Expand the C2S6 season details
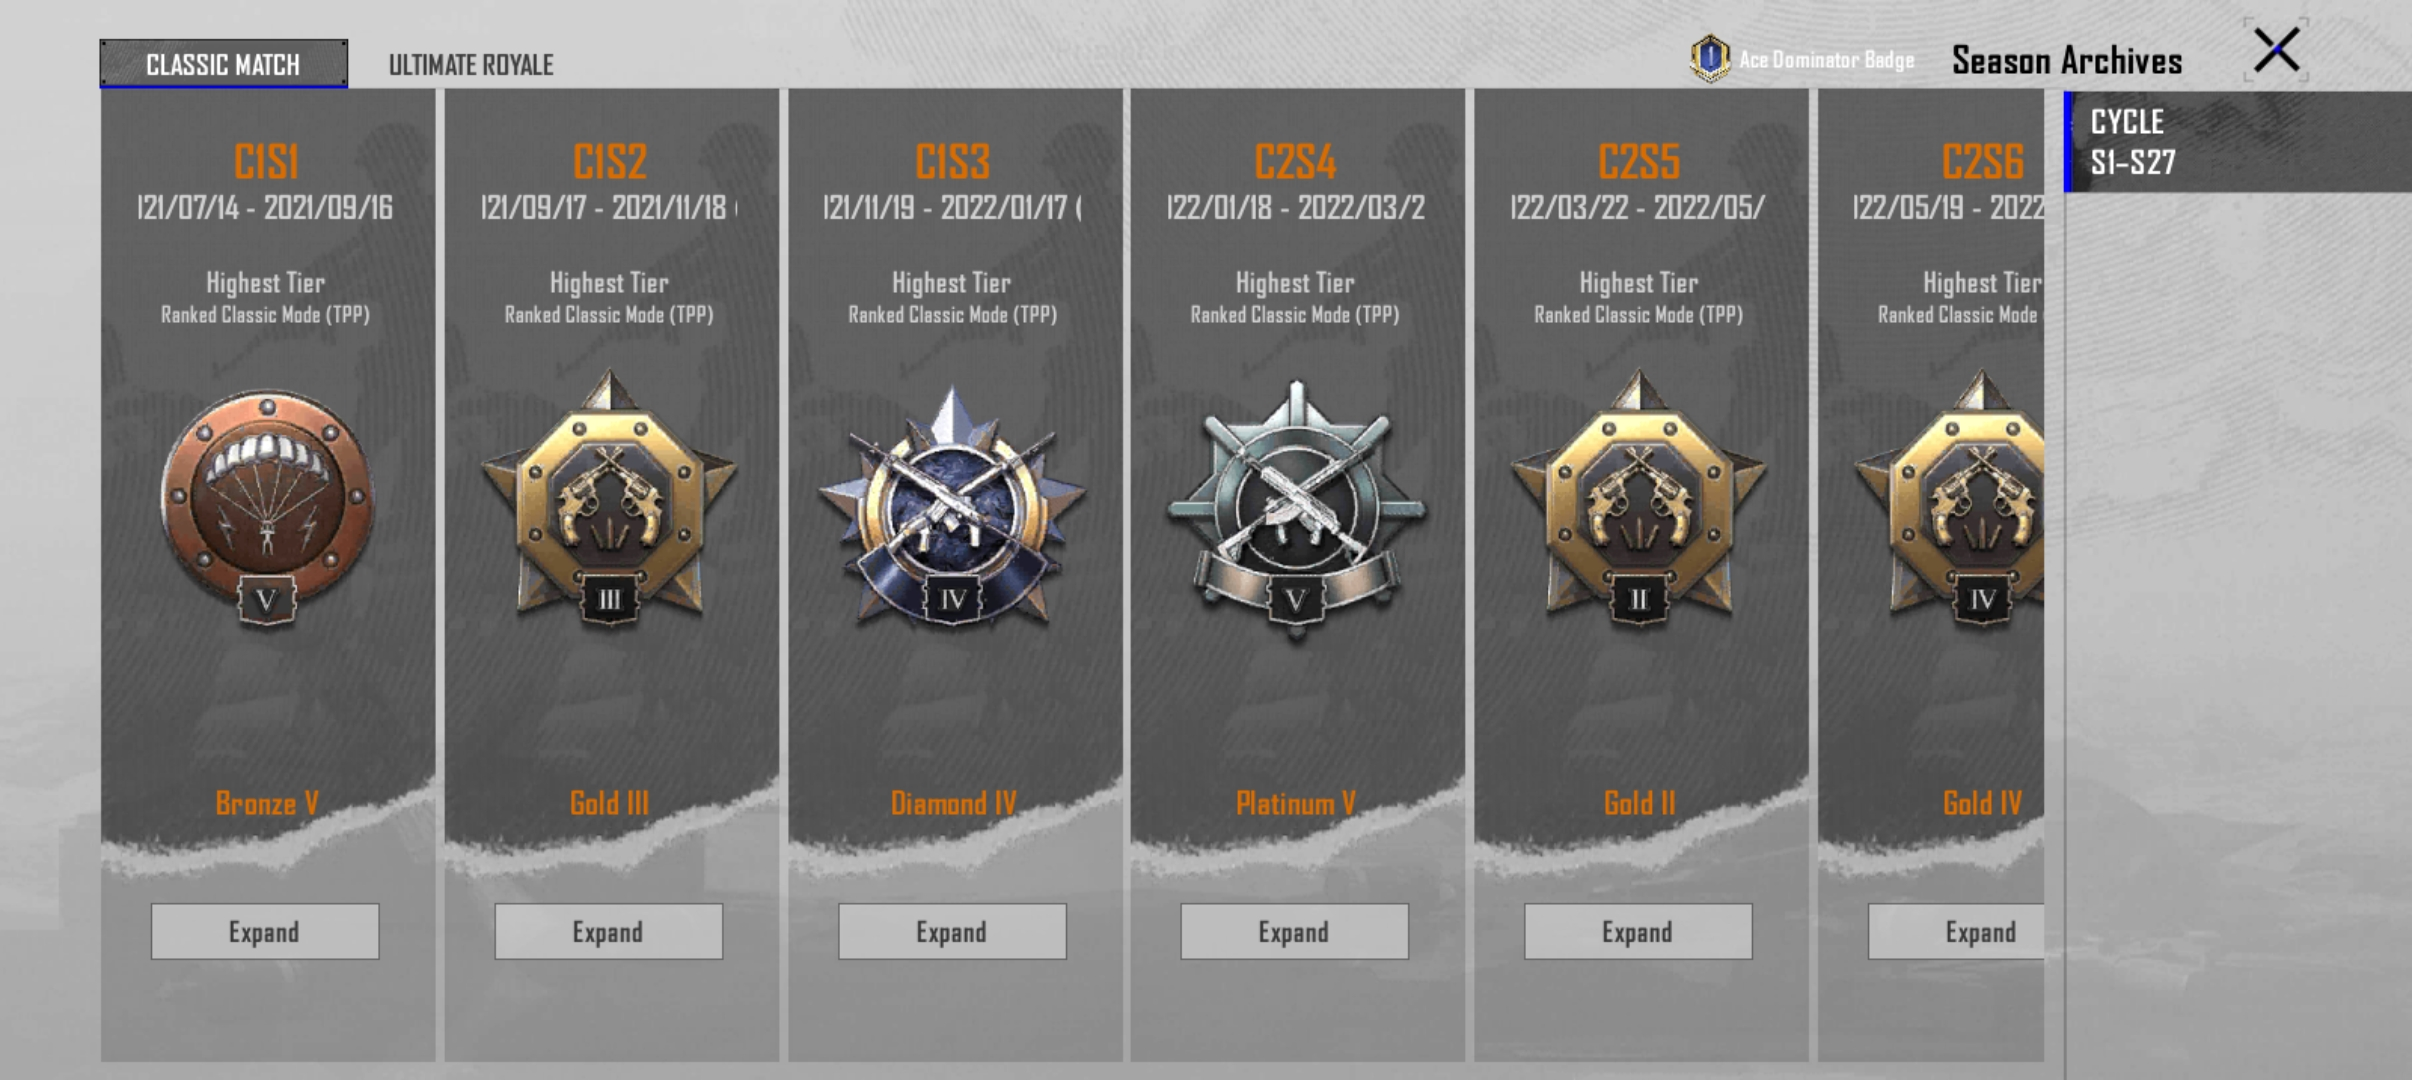Image resolution: width=2412 pixels, height=1080 pixels. (1956, 932)
